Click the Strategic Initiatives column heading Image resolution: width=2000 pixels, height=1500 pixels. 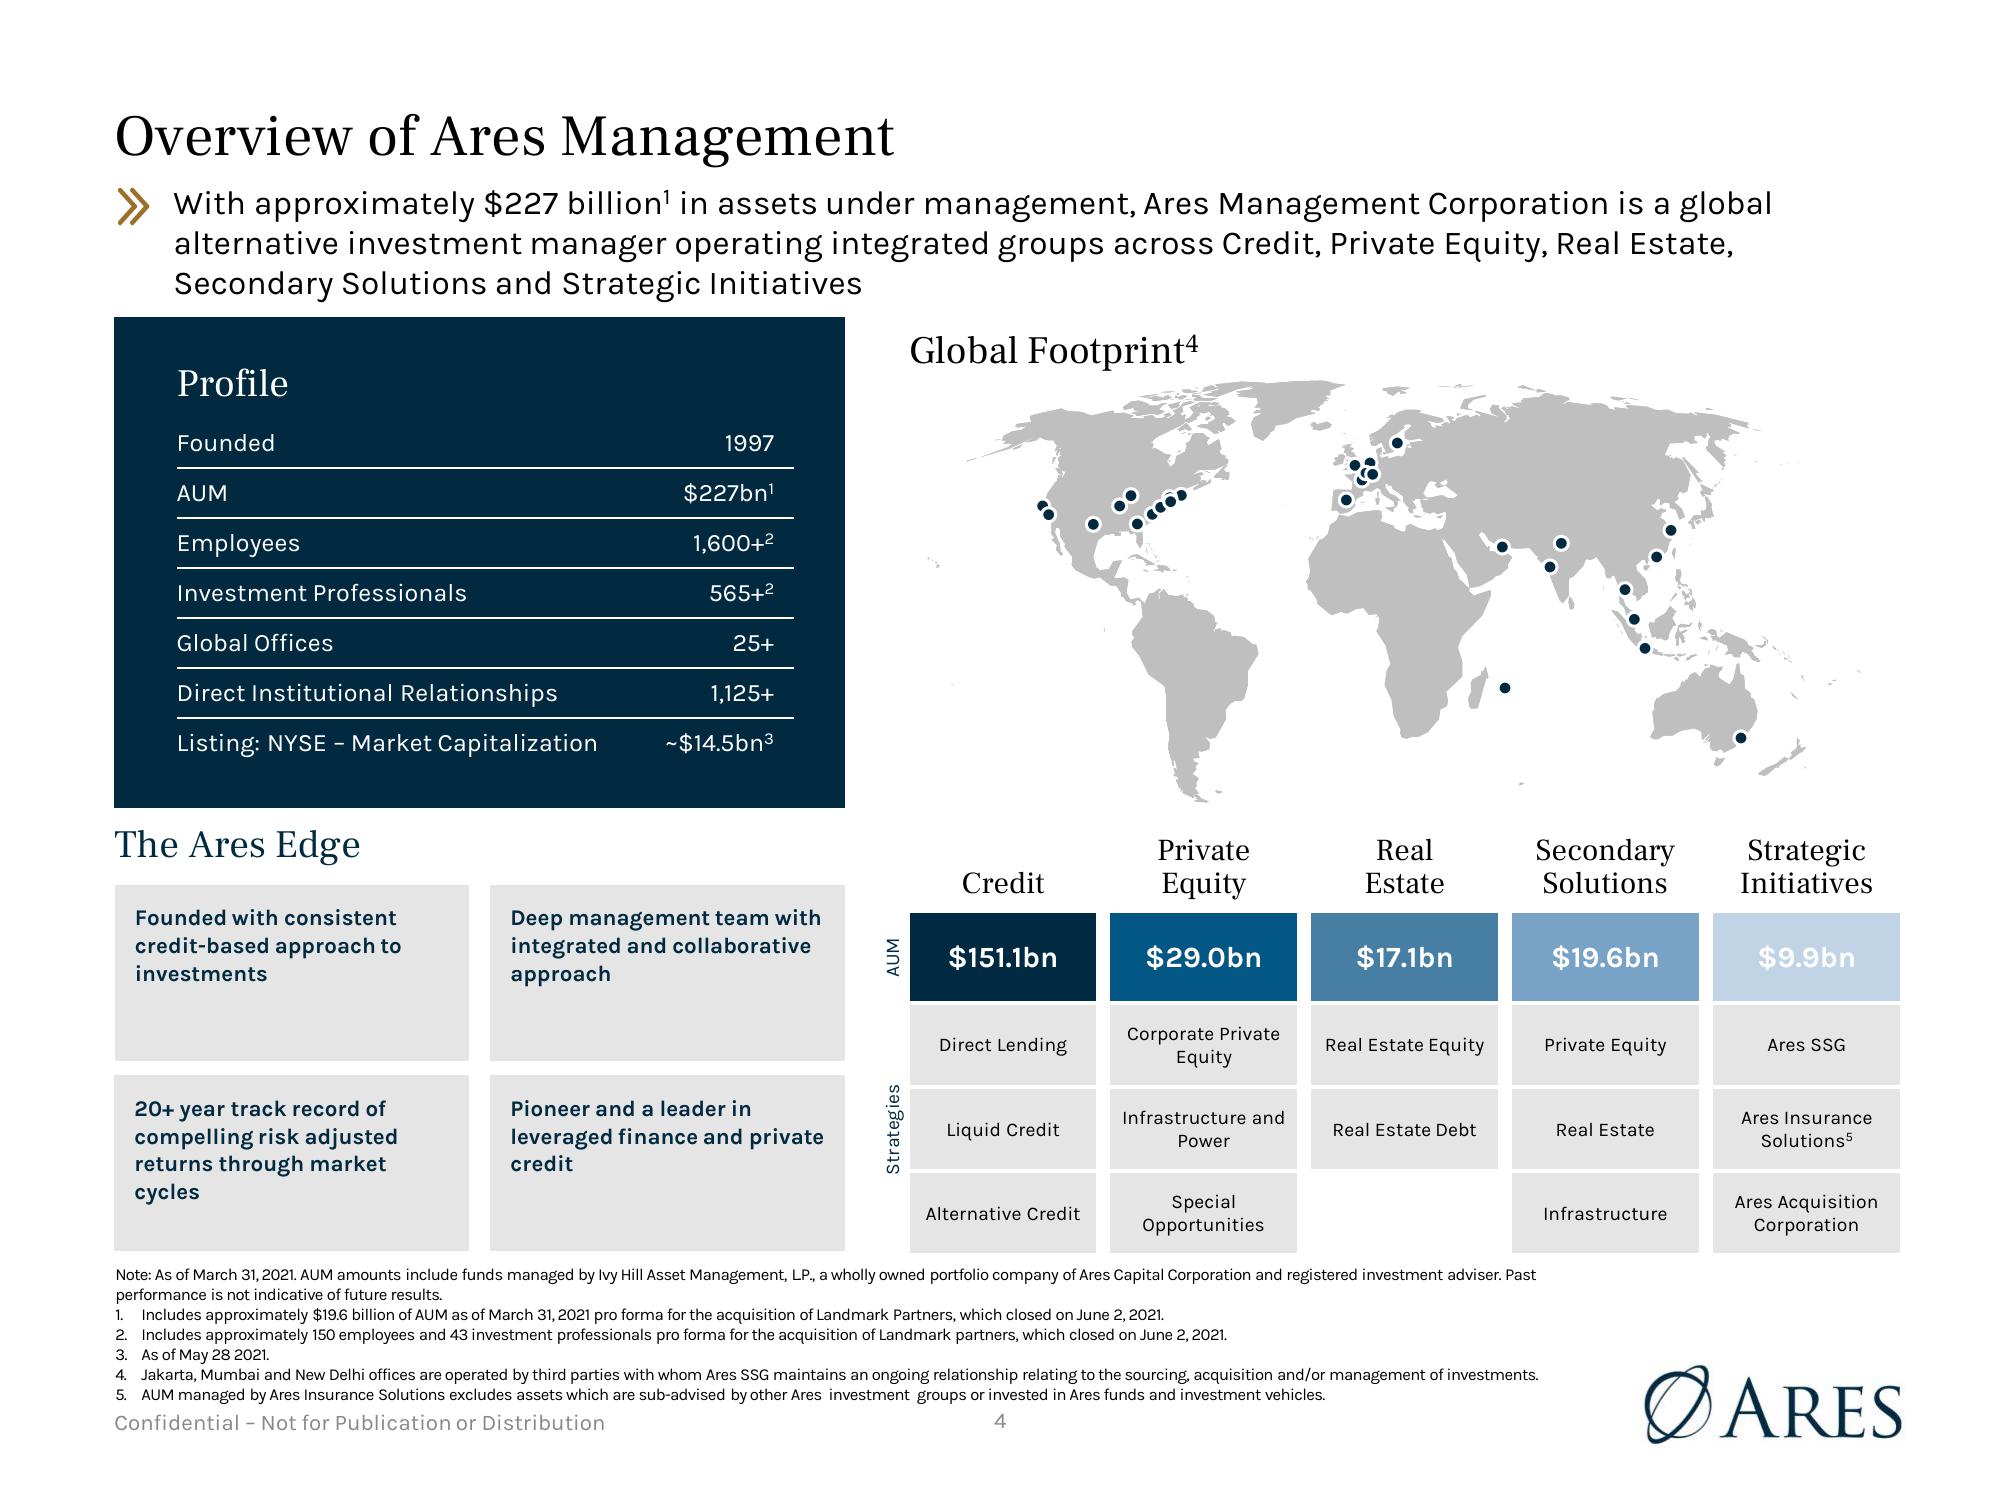click(1806, 866)
